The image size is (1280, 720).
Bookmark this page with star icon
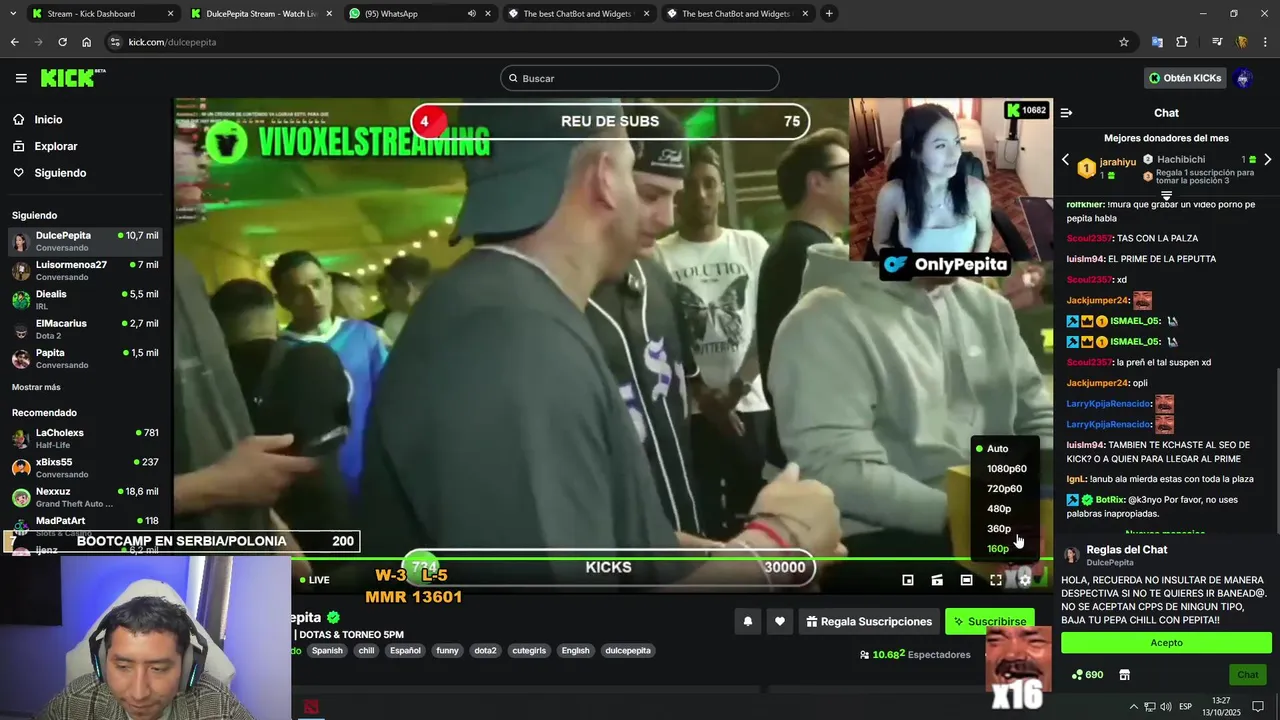point(1124,42)
